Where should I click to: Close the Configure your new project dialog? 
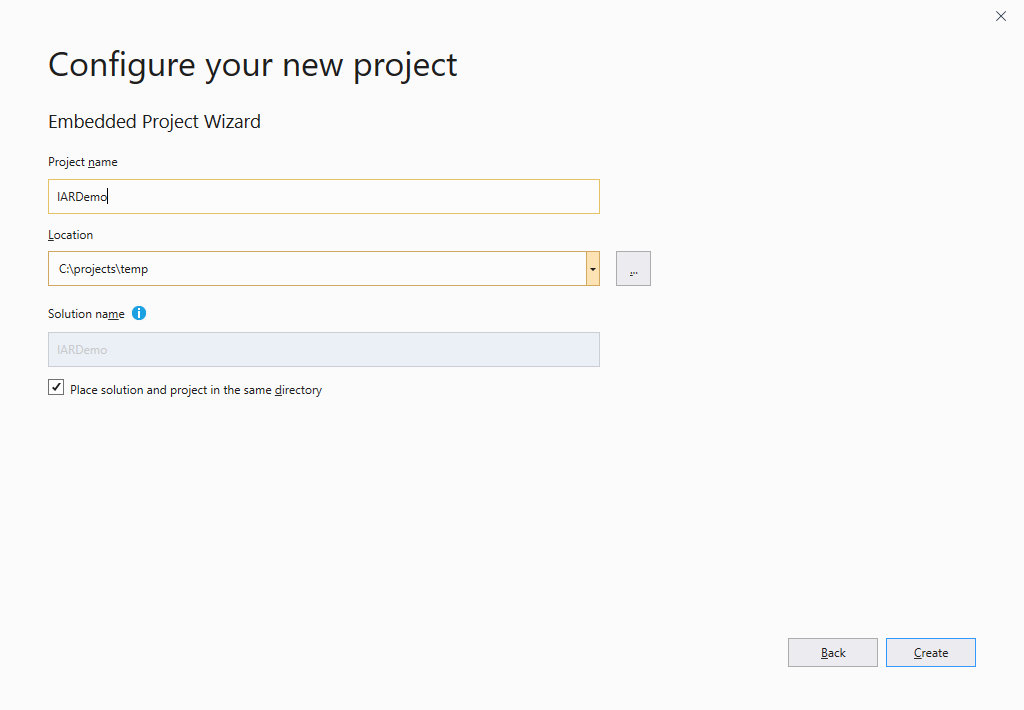click(x=1001, y=16)
